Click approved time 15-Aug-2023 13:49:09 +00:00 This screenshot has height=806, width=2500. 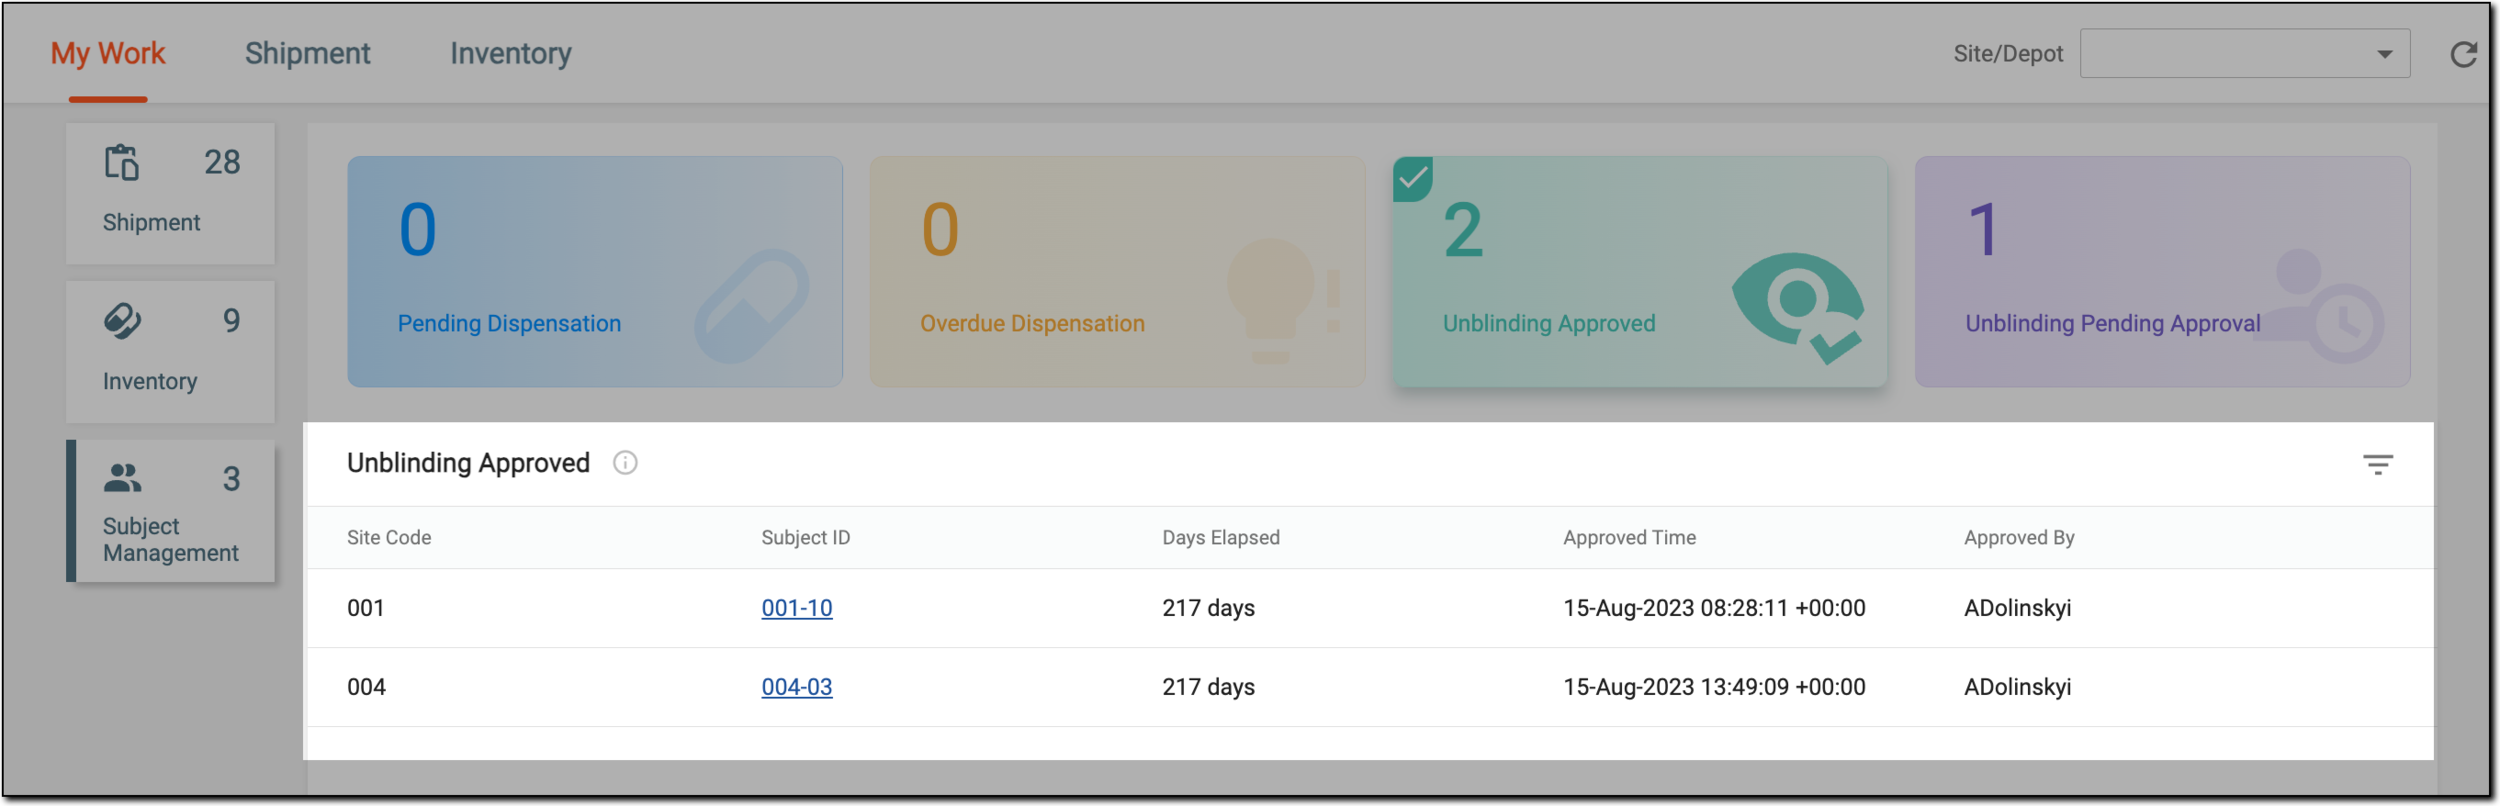1714,687
